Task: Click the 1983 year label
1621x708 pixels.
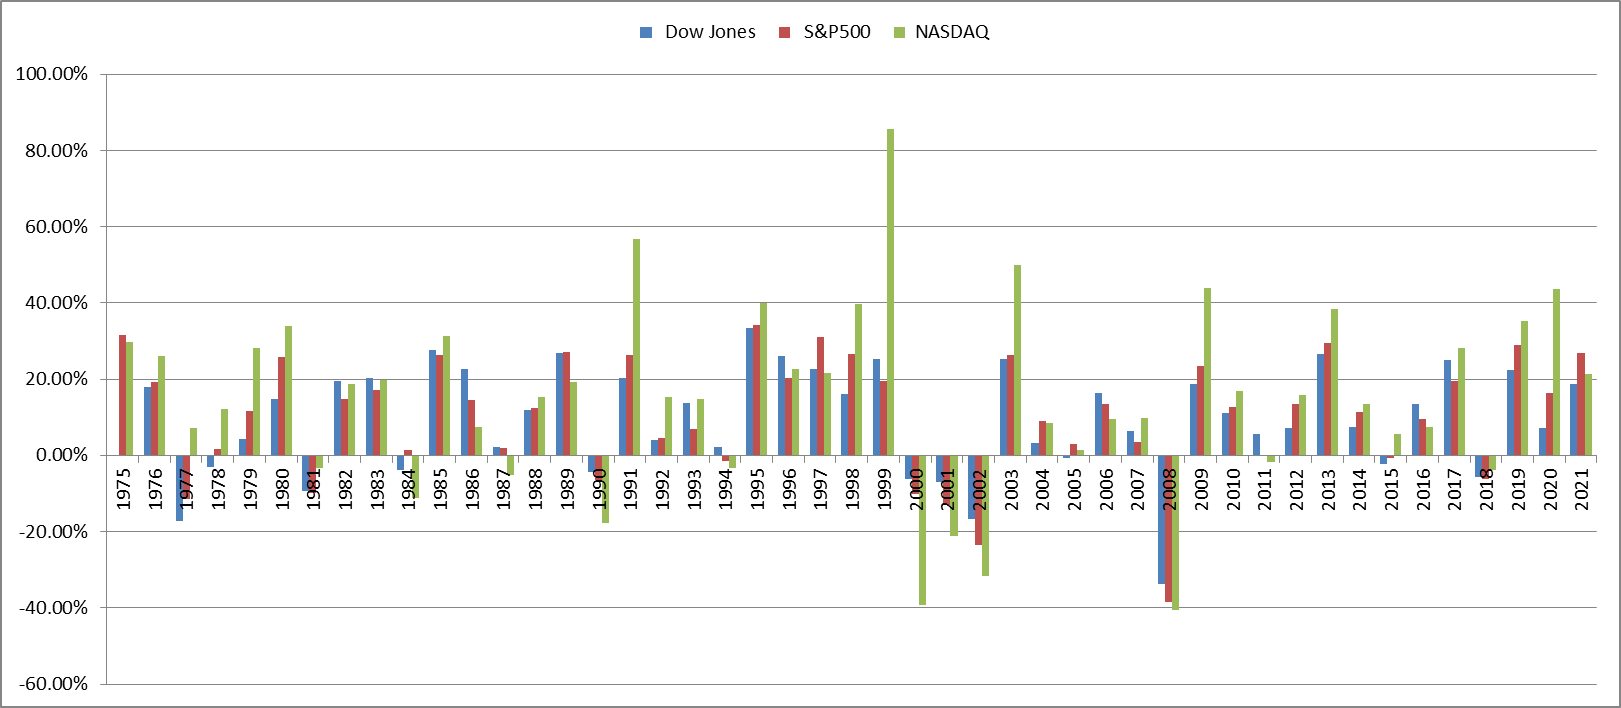Action: (377, 487)
